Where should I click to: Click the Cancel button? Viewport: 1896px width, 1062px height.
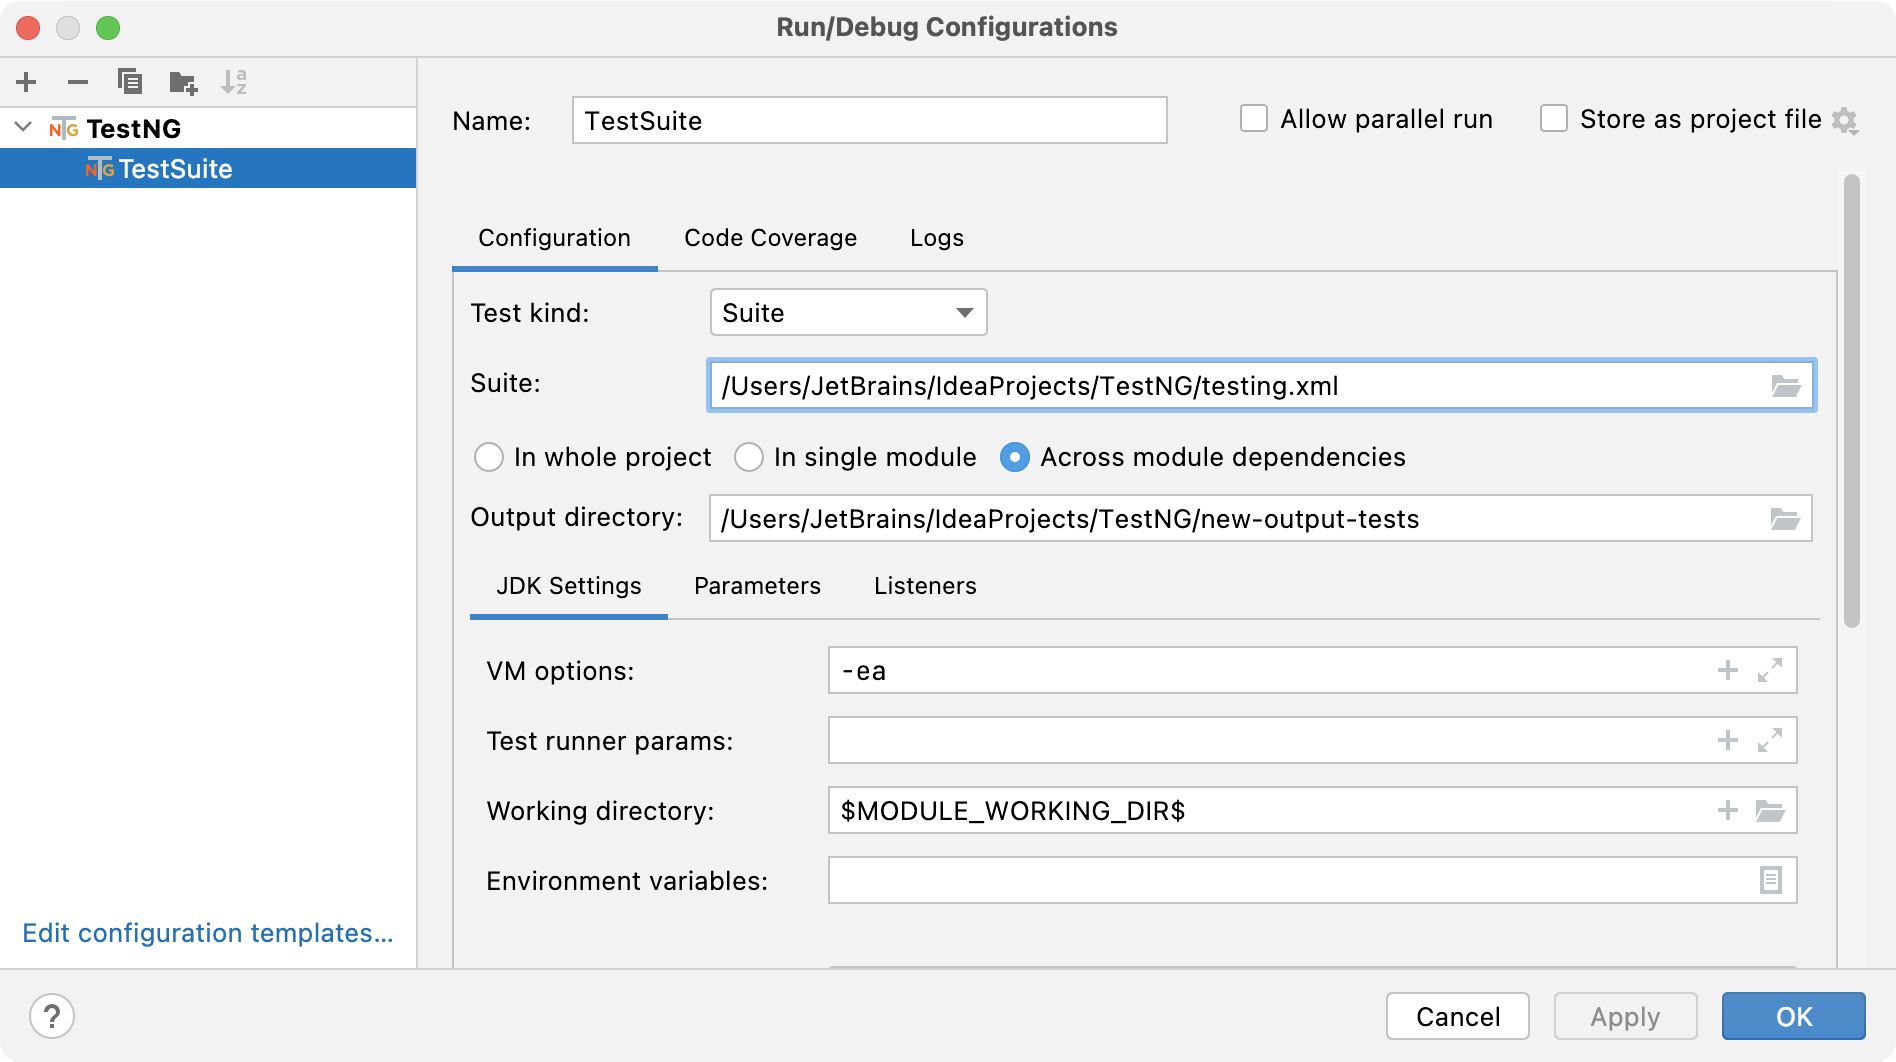1458,1017
